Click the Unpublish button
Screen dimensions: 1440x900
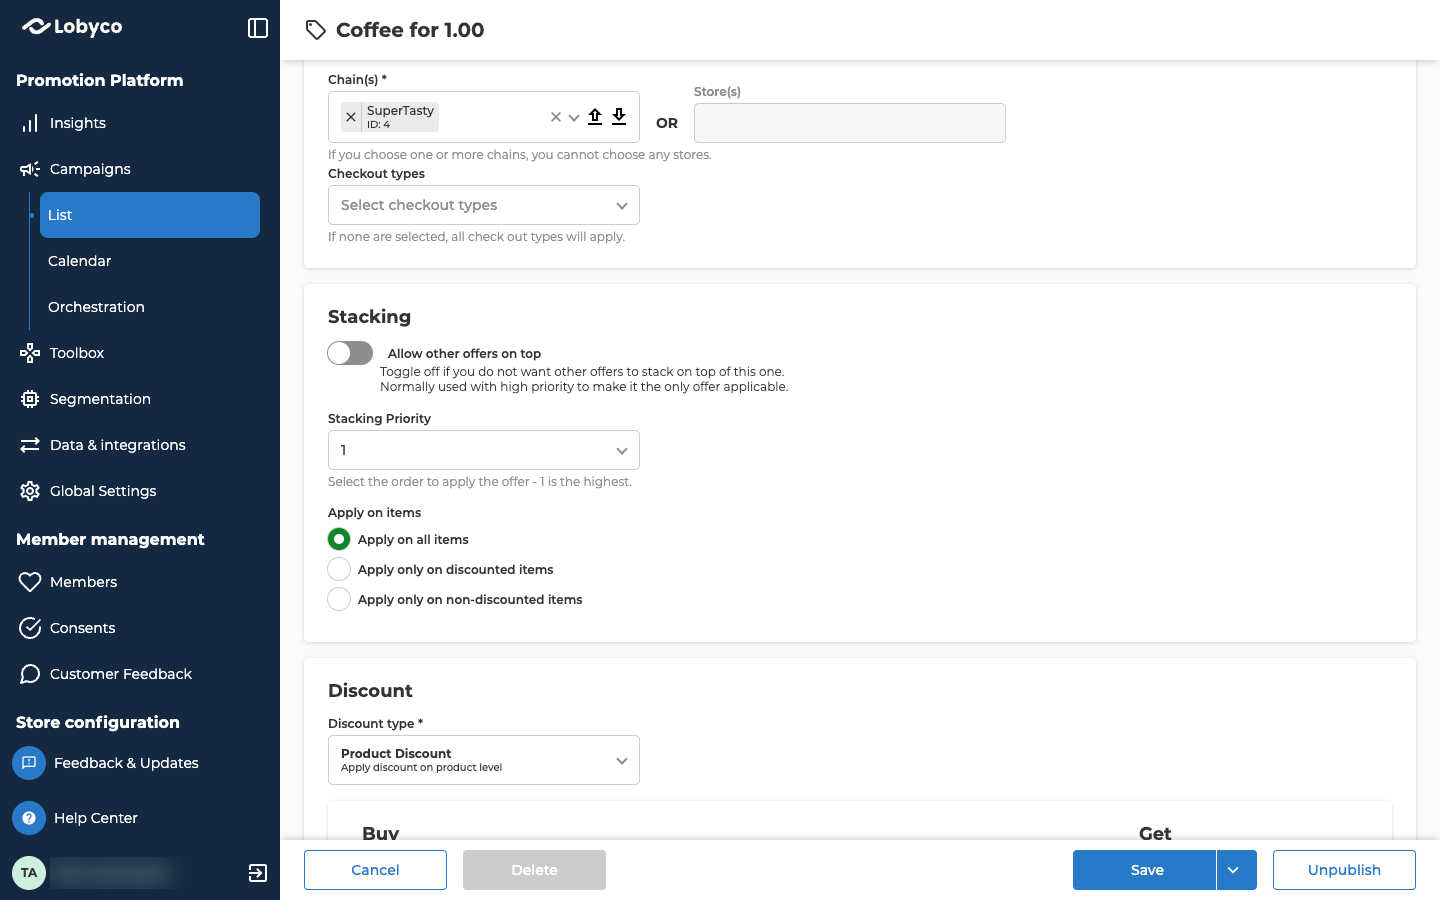tap(1344, 870)
